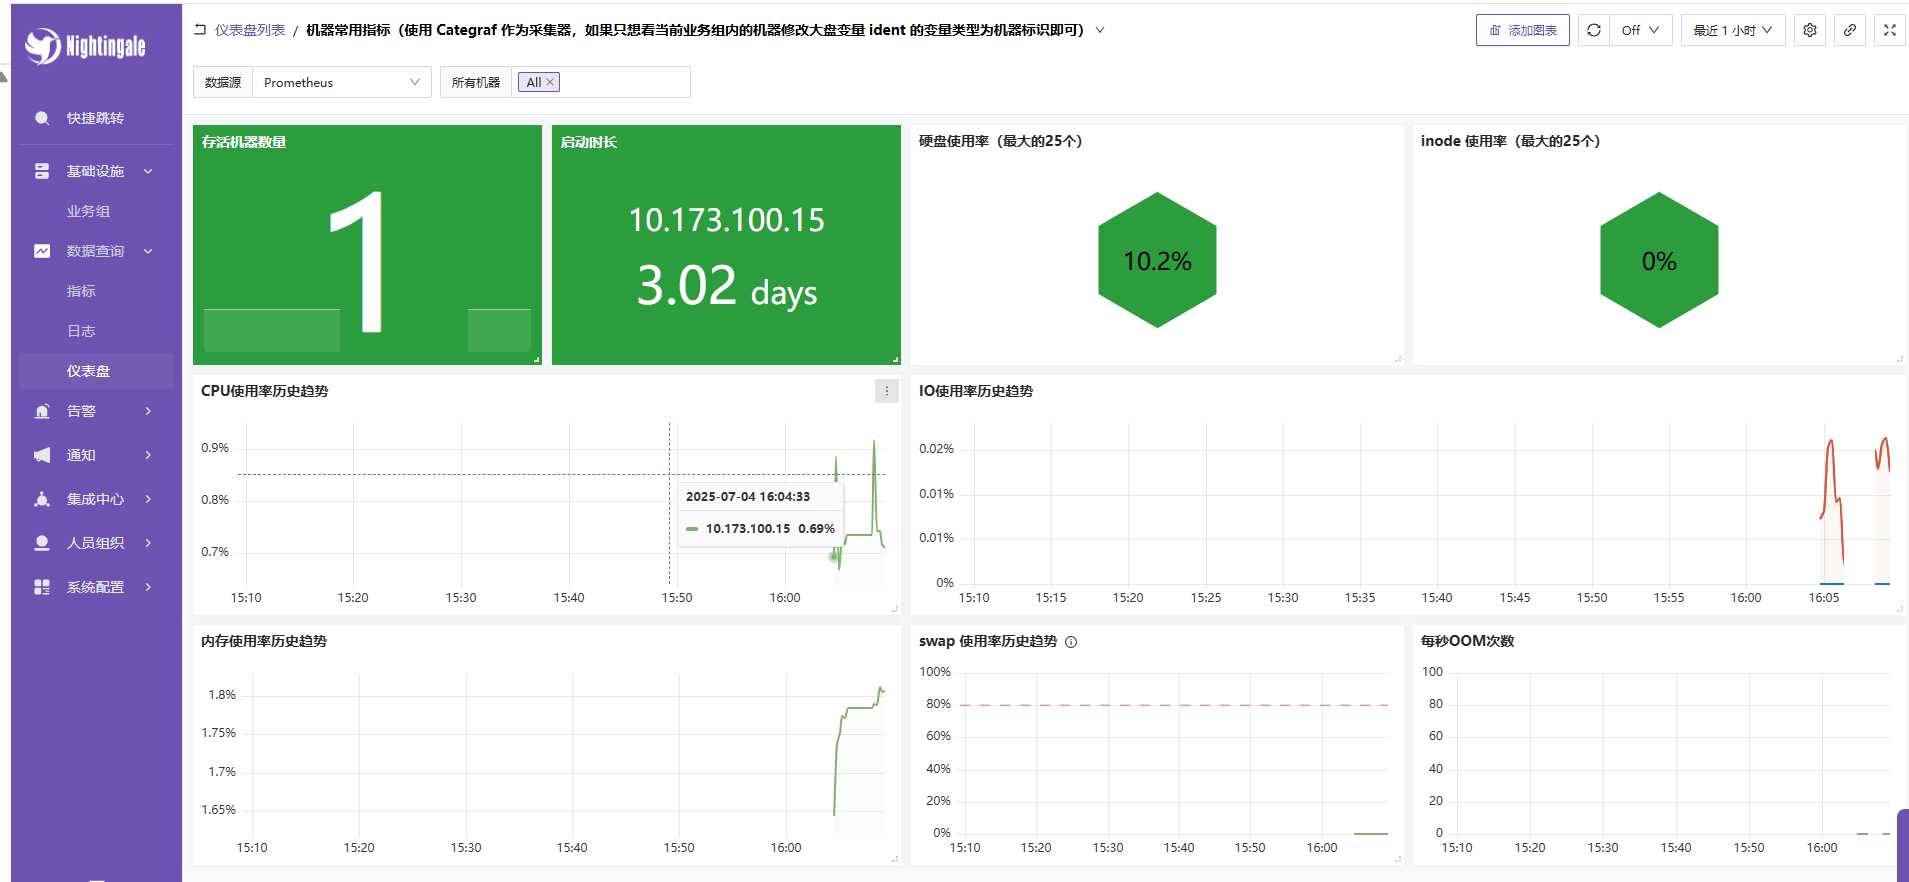Enter fullscreen mode via expand icon
The image size is (1909, 882).
tap(1890, 30)
